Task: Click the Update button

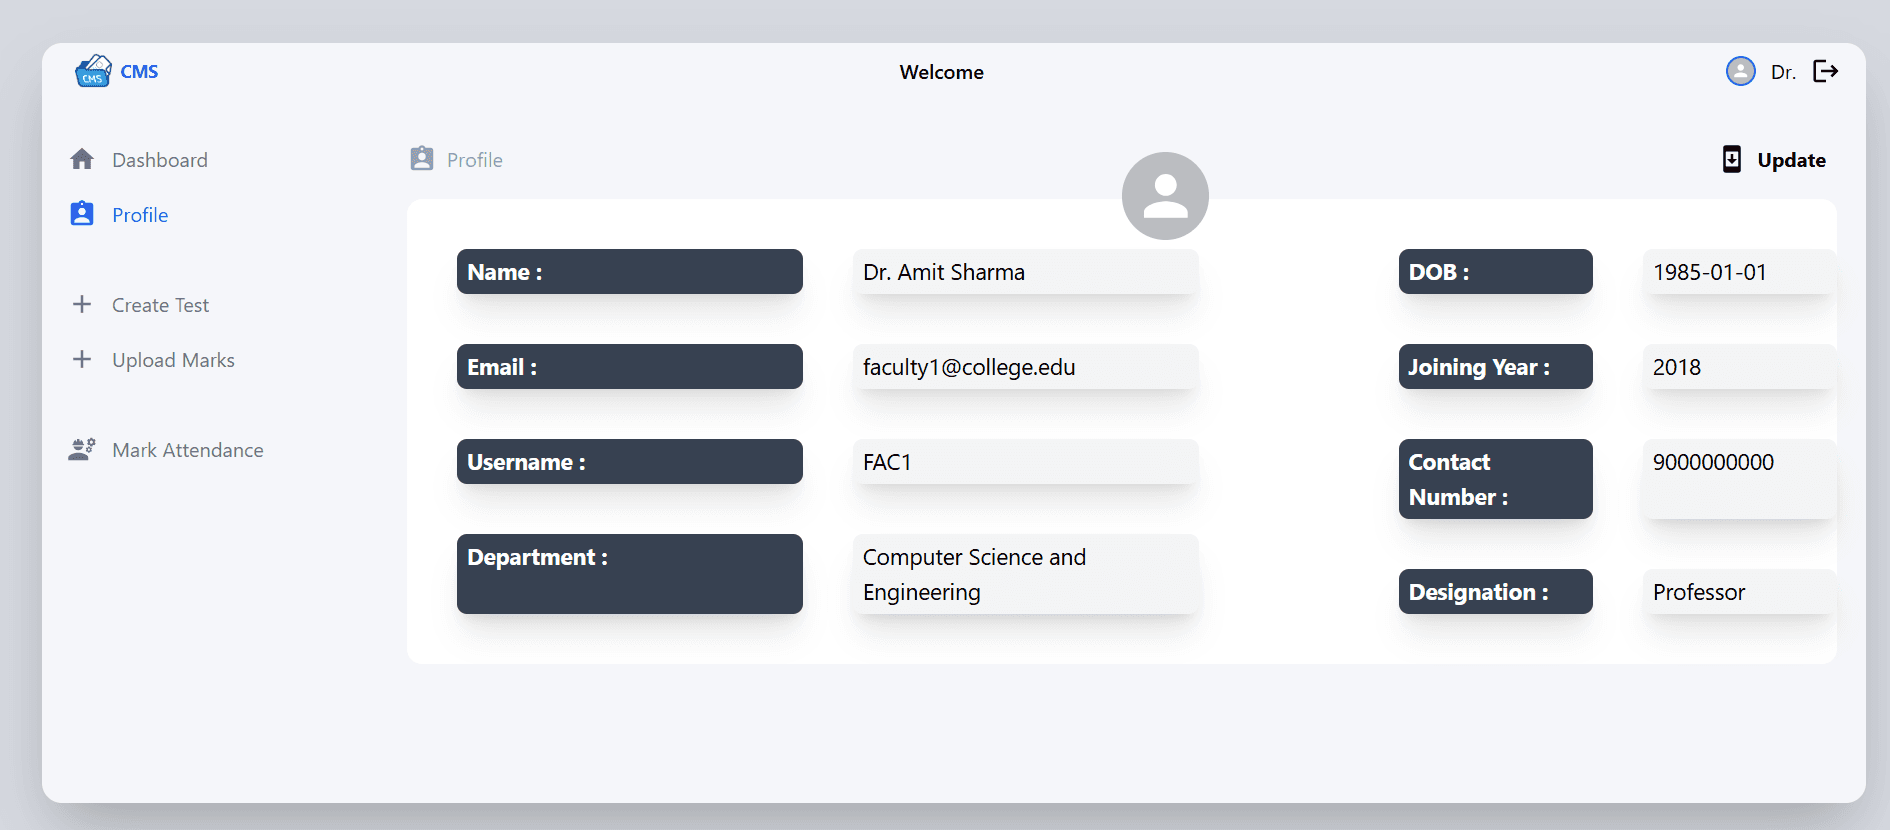Action: point(1775,160)
